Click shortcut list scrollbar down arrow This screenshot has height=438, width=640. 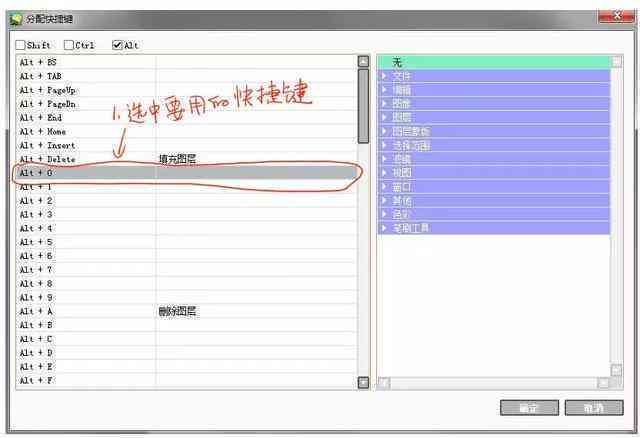click(x=363, y=382)
